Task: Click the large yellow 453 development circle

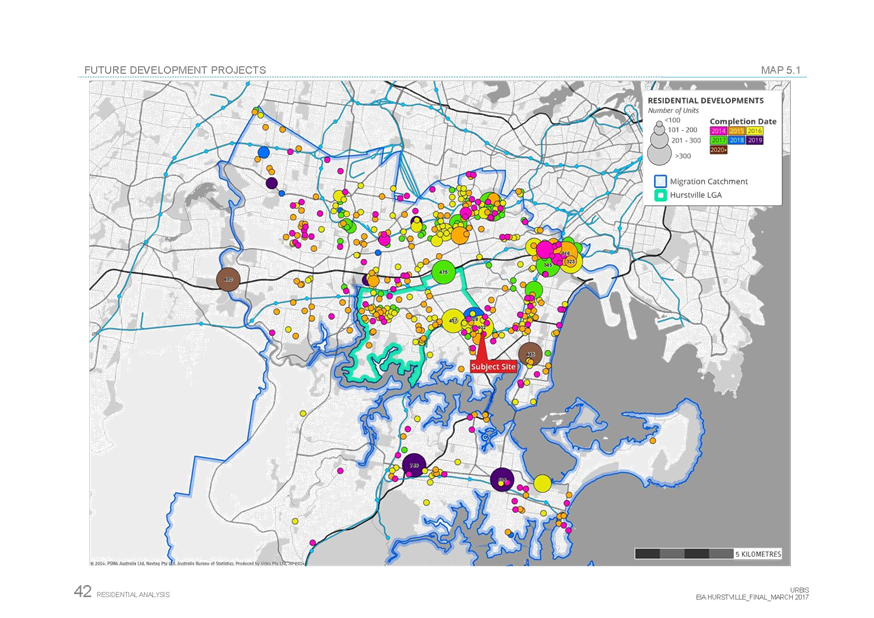Action: pos(454,320)
